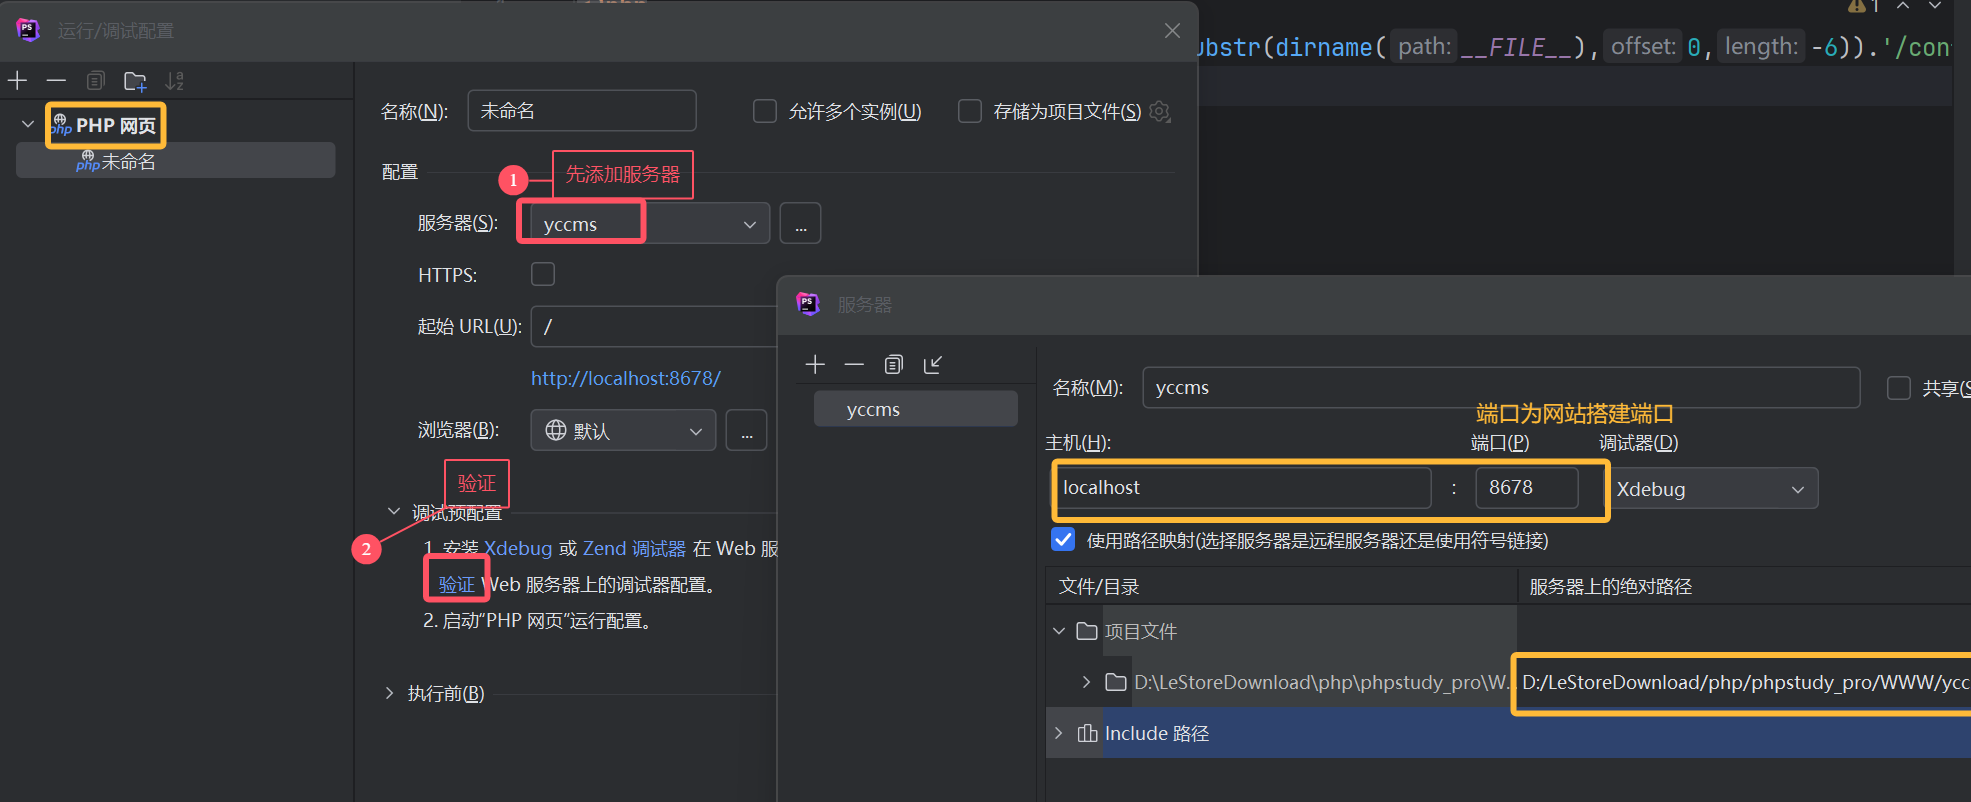Add a new server with plus icon
Viewport: 1971px width, 802px height.
815,365
